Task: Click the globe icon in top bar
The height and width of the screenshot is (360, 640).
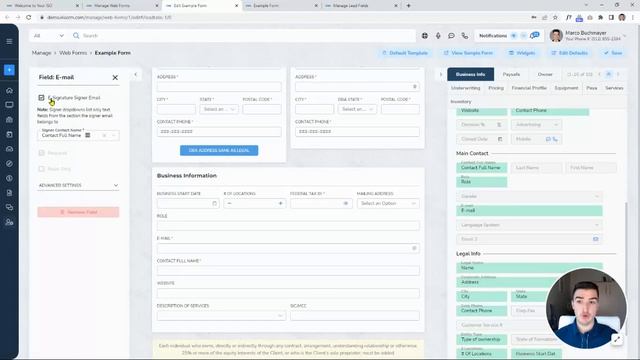Action: tap(424, 36)
